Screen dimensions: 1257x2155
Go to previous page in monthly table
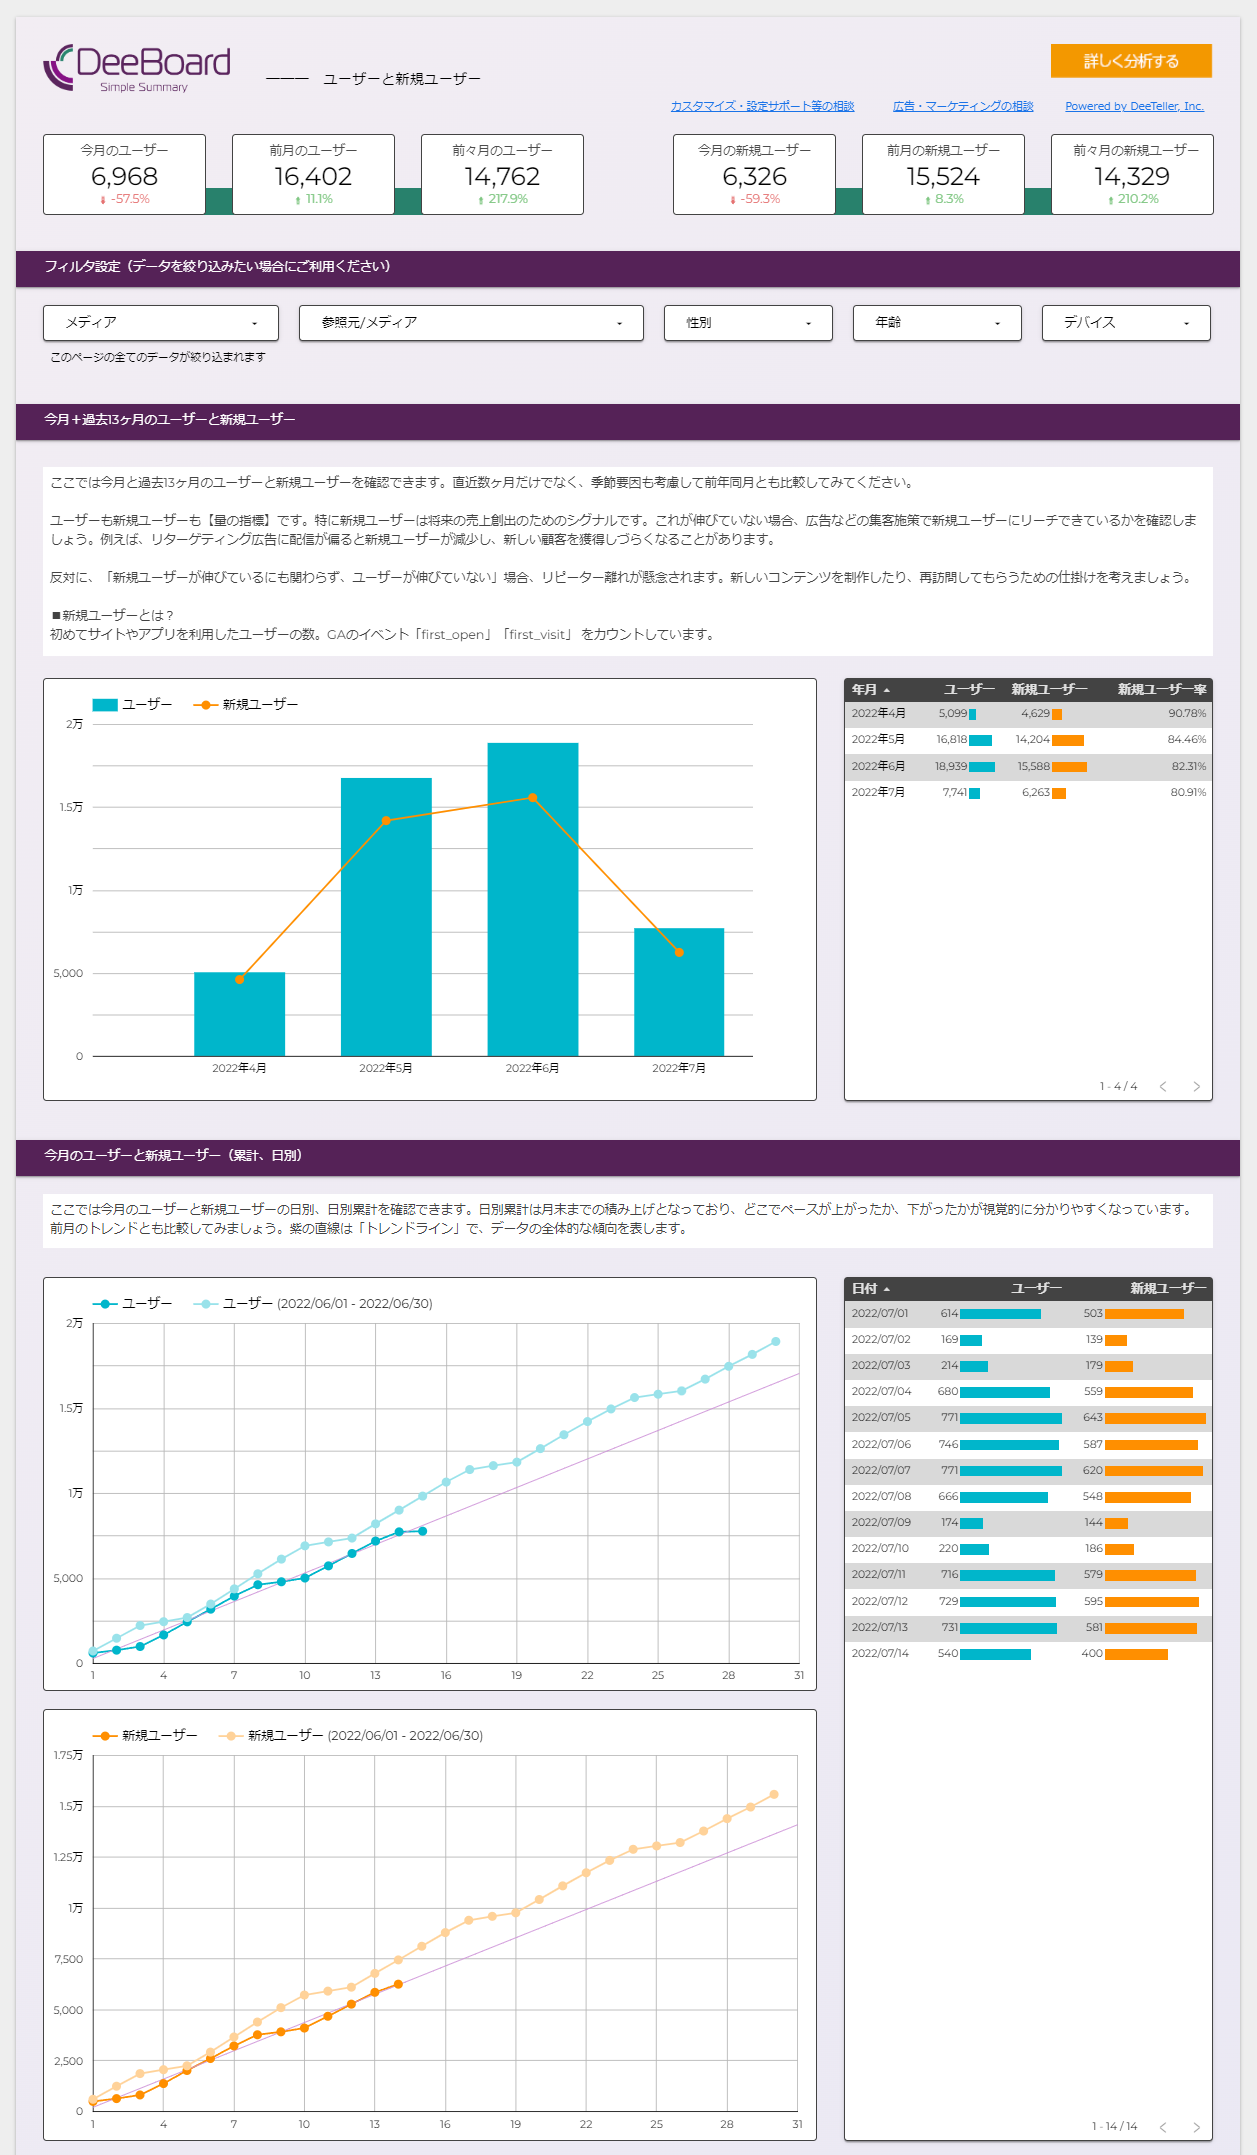(1163, 1086)
